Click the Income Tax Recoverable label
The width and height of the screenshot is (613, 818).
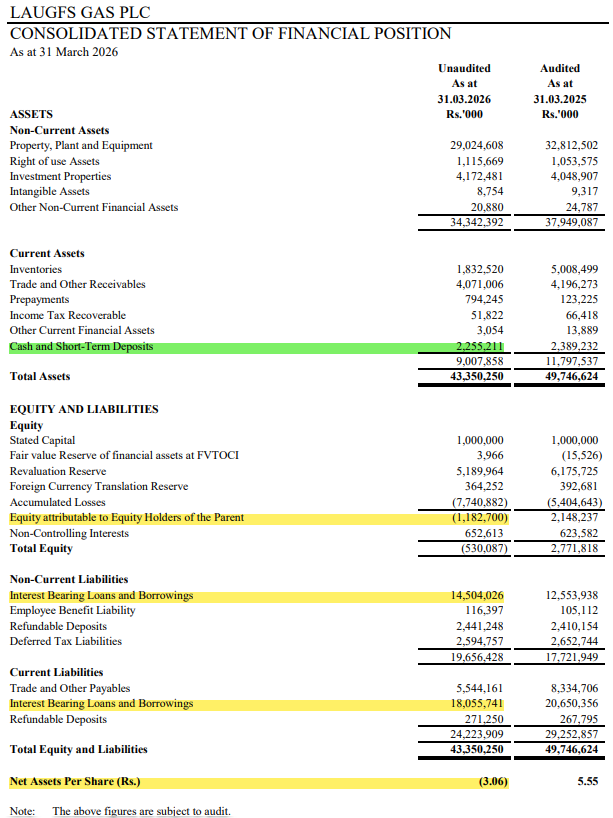[68, 315]
